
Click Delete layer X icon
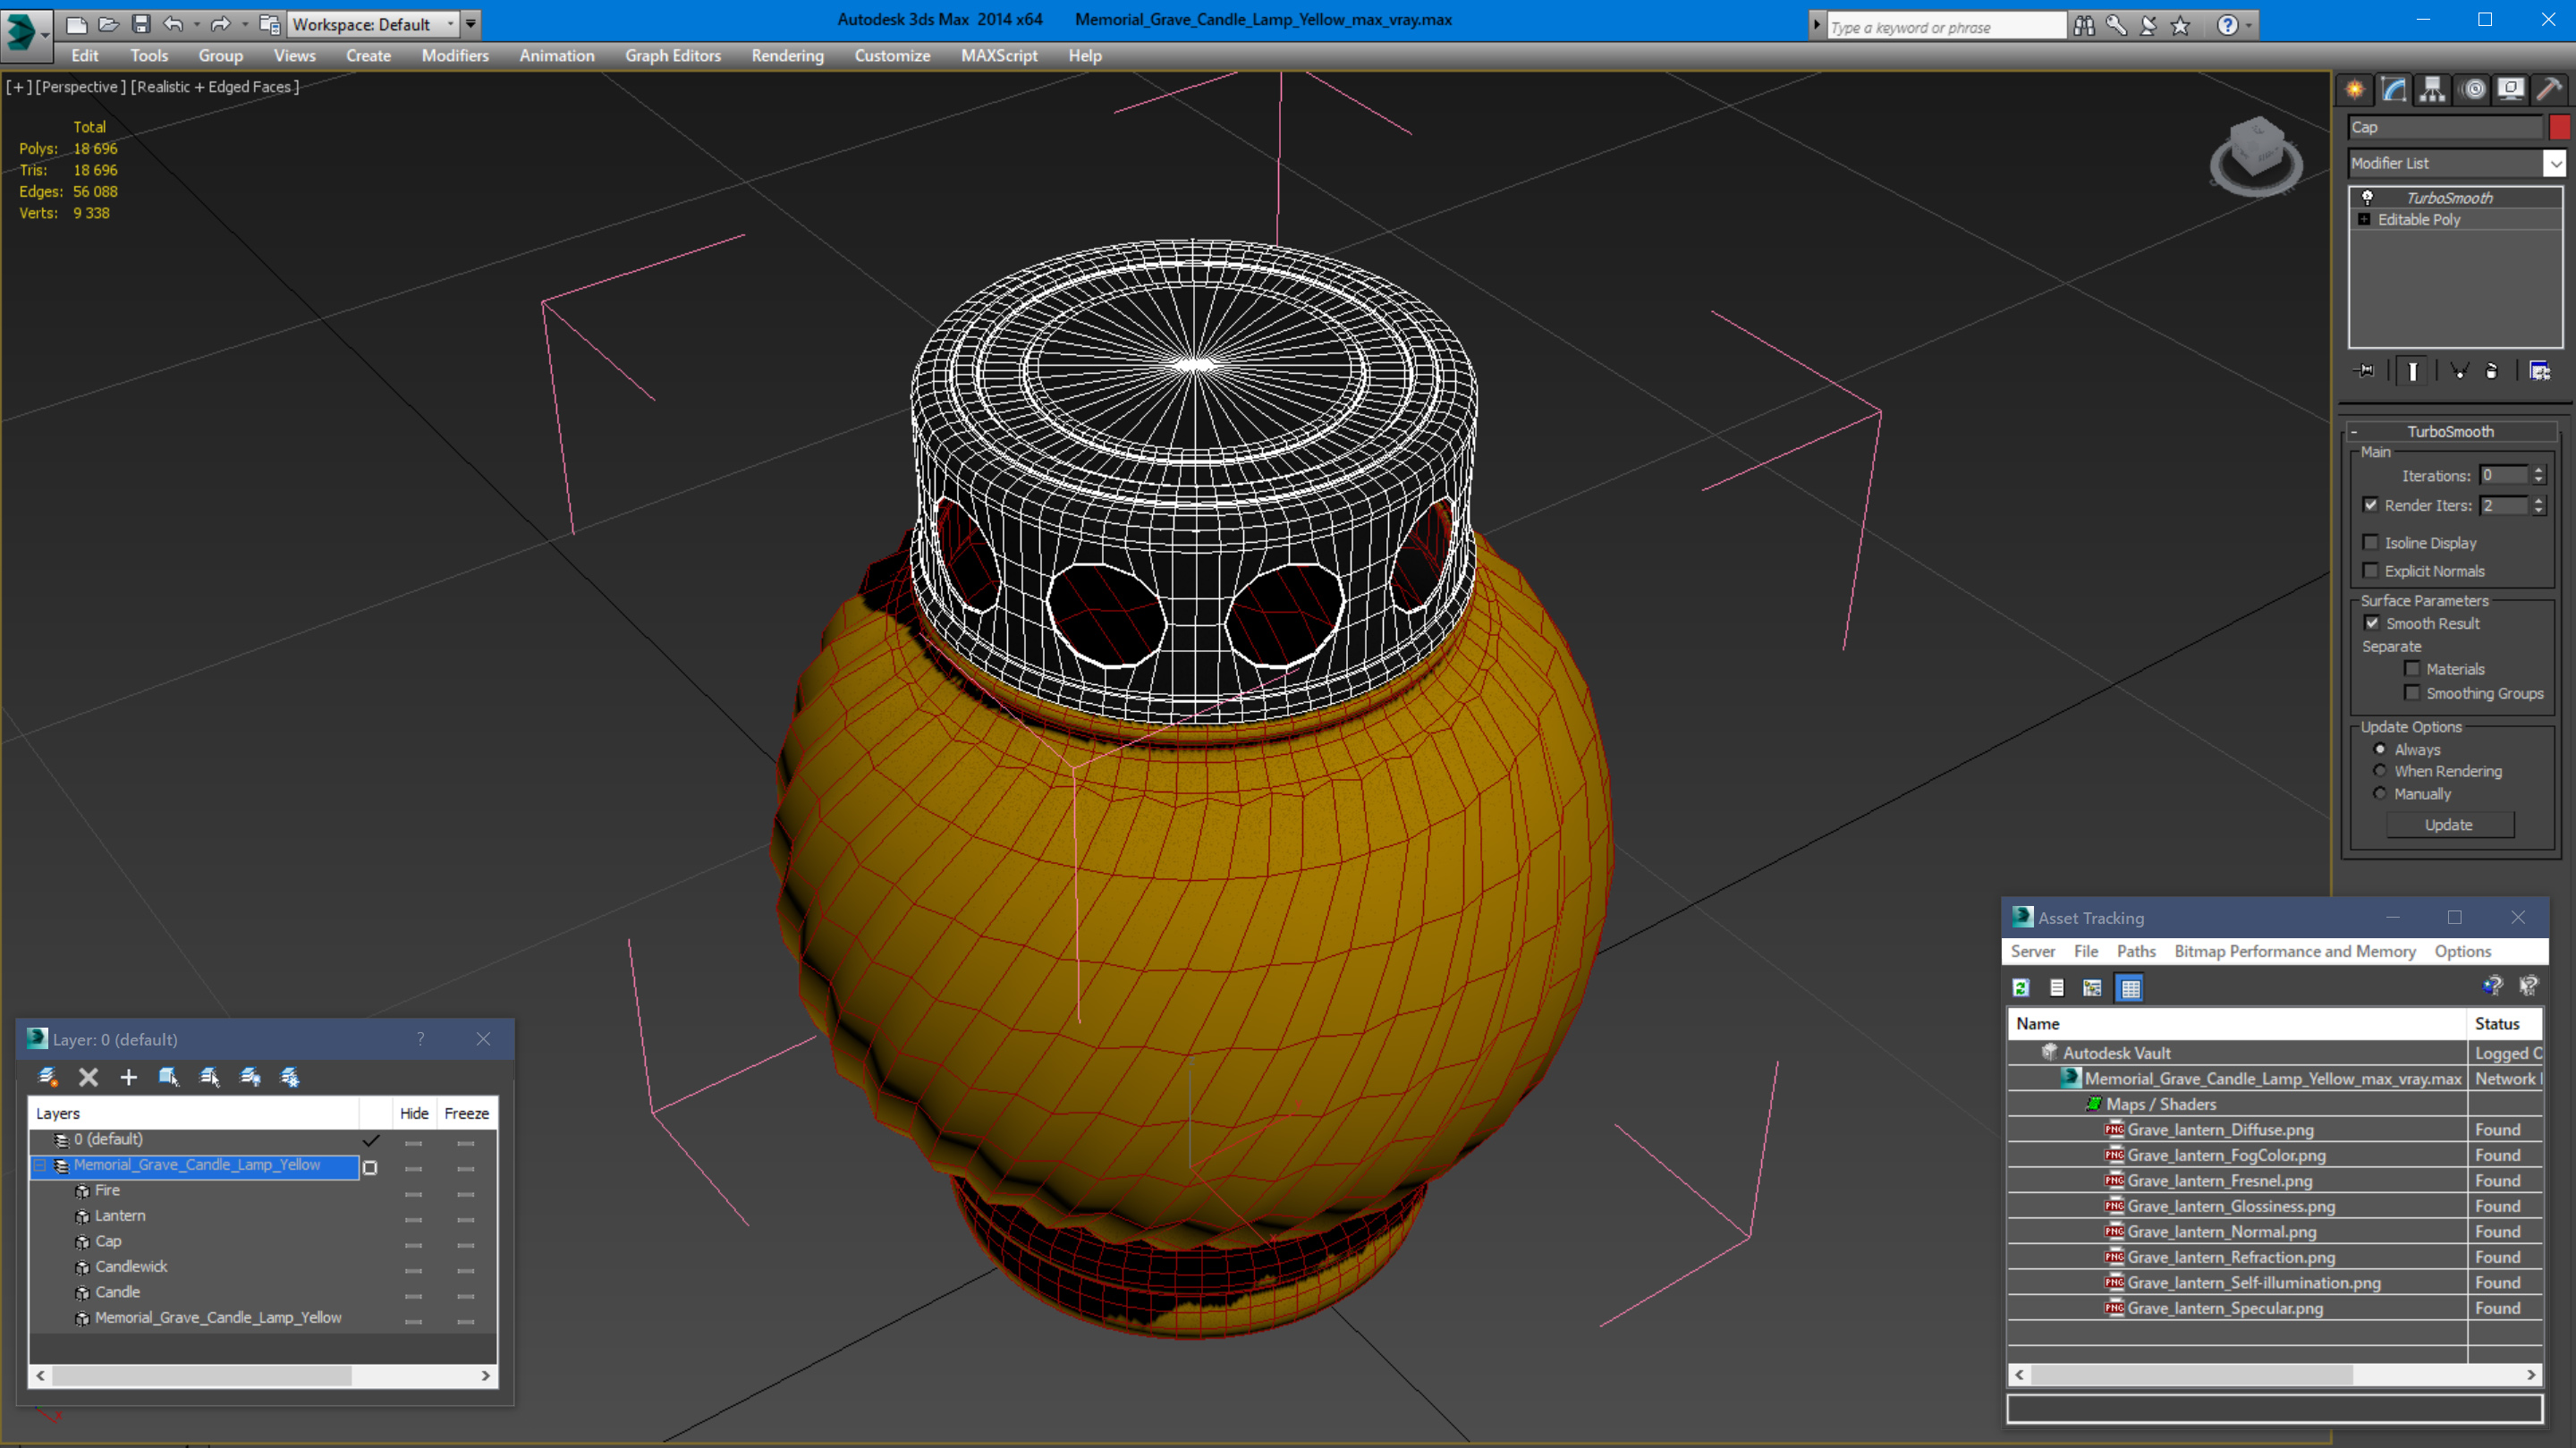pos(88,1077)
